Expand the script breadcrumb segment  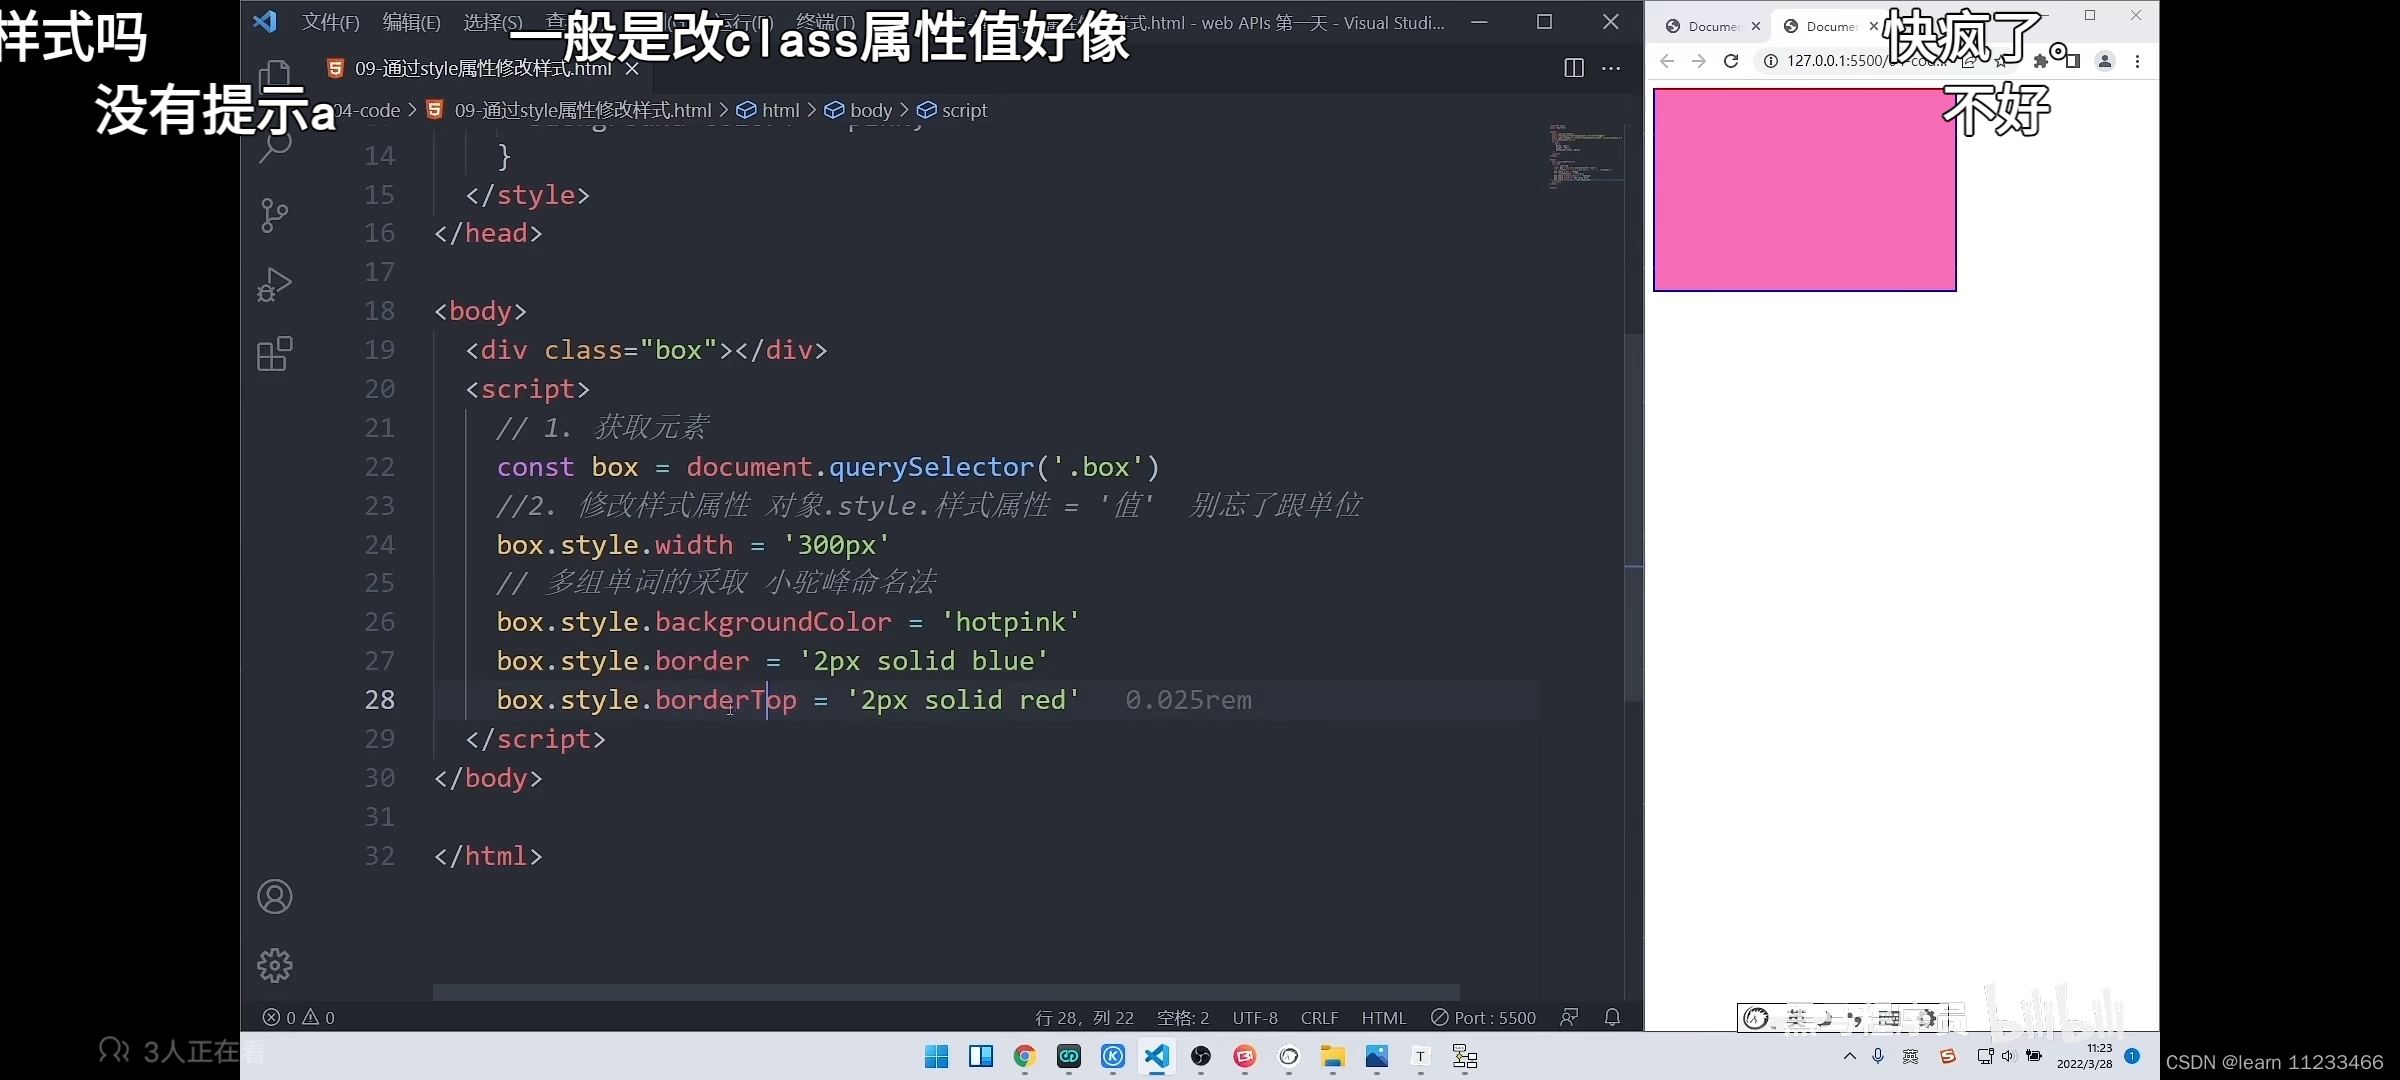[x=964, y=110]
